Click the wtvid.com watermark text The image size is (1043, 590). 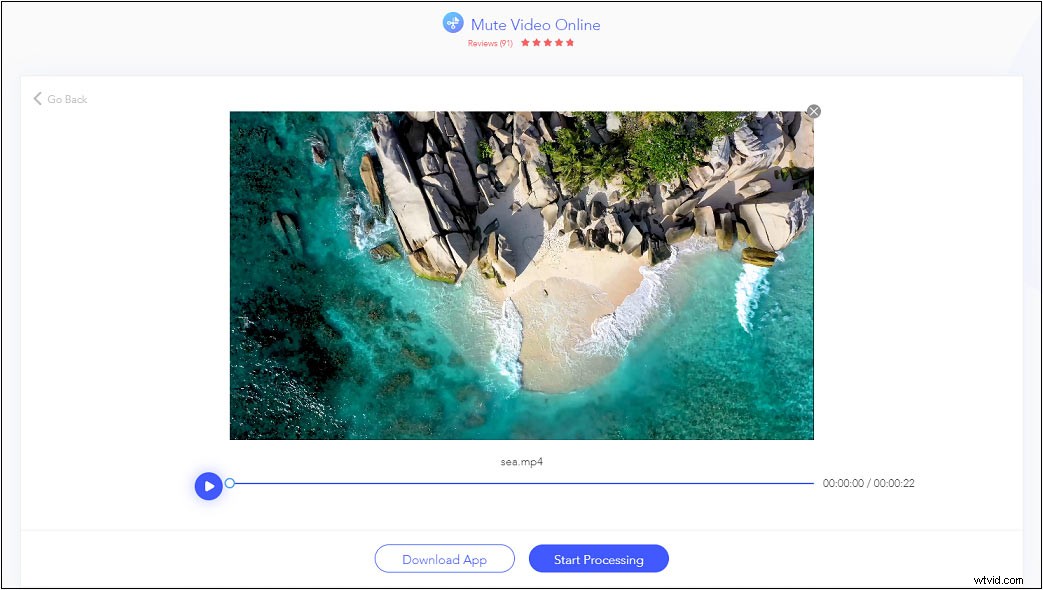point(1001,580)
